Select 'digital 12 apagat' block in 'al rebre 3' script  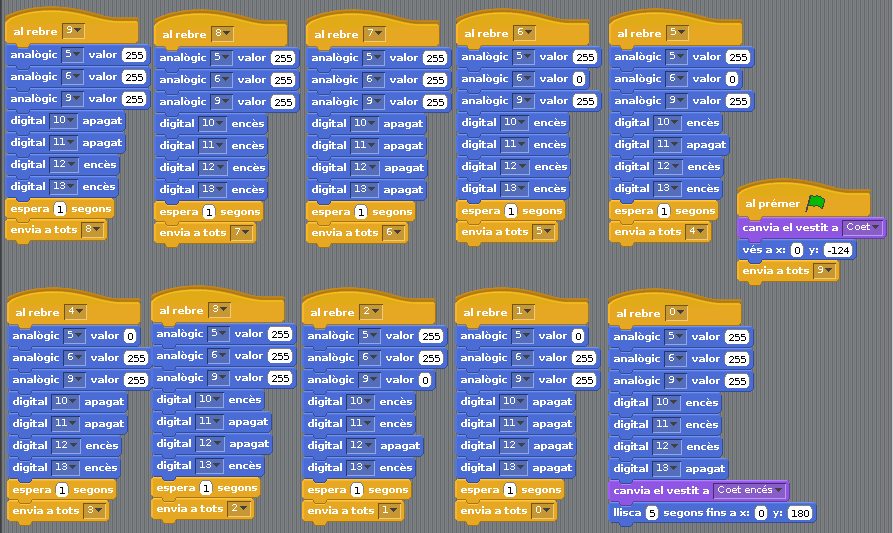click(212, 444)
